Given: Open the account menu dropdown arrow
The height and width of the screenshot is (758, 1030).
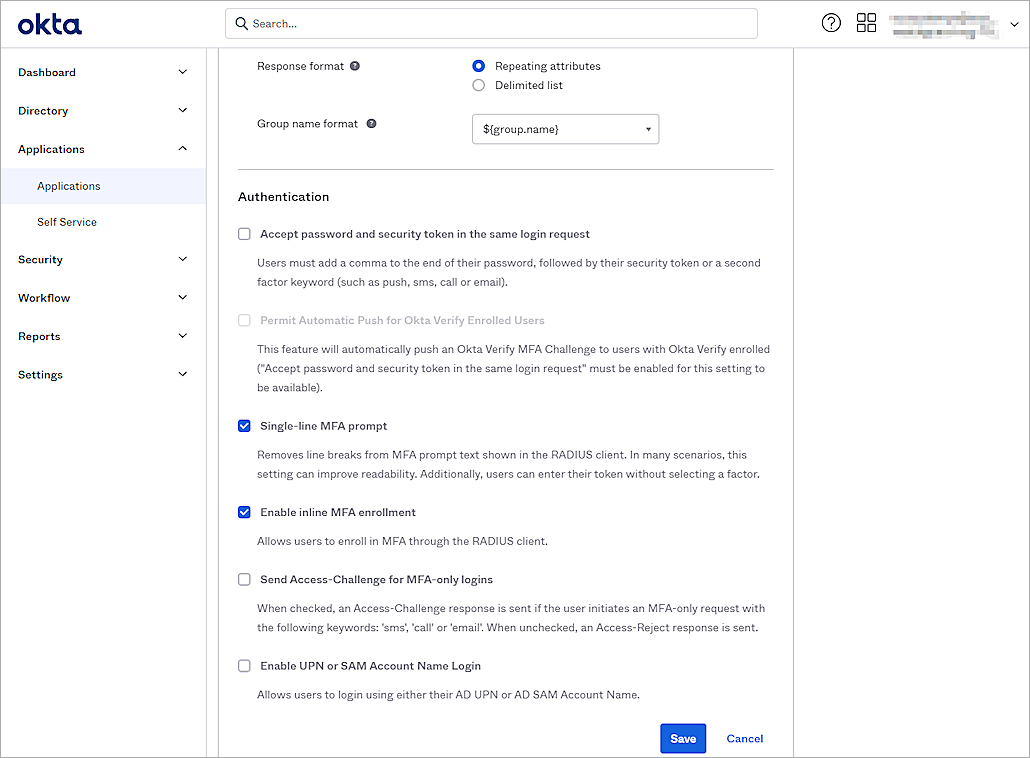Looking at the screenshot, I should click(1013, 22).
